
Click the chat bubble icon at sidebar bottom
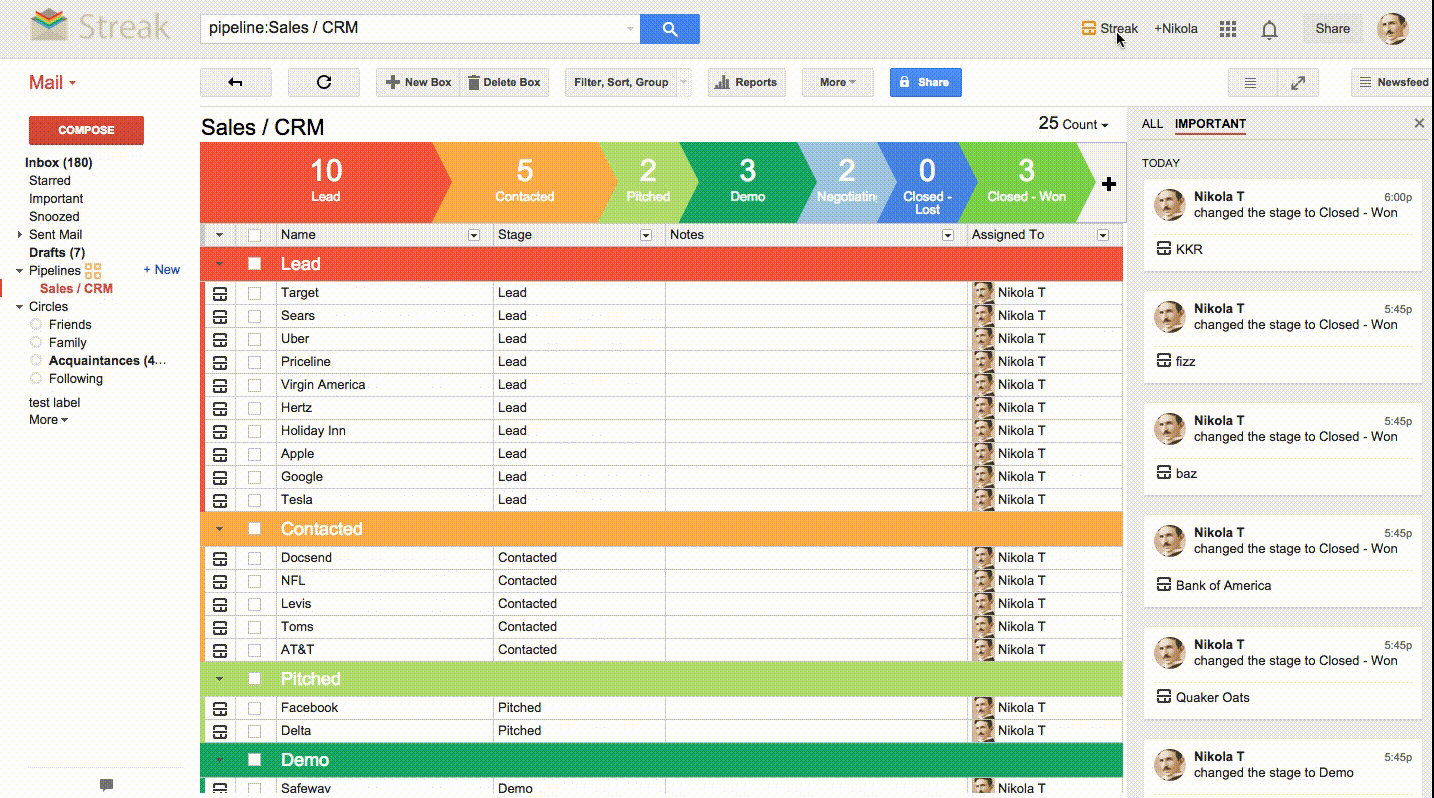106,785
